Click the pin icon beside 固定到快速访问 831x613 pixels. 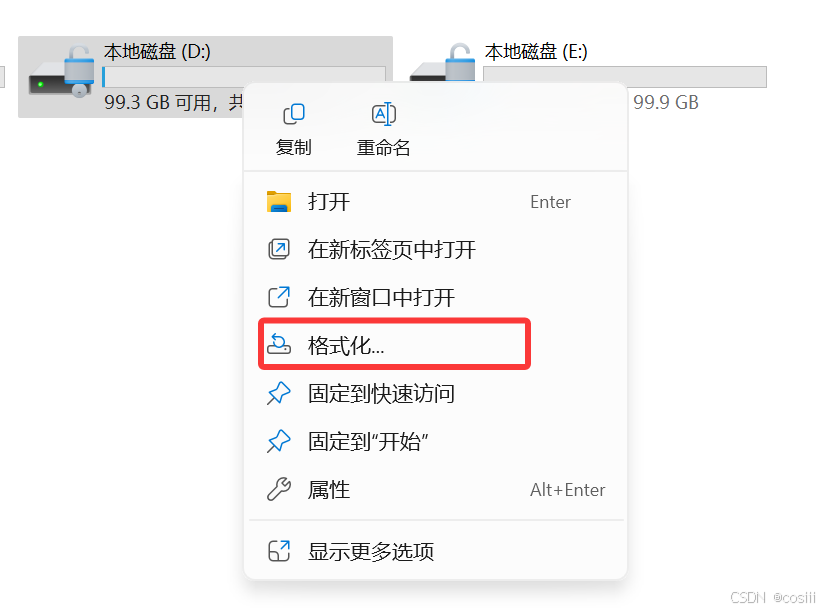point(279,394)
